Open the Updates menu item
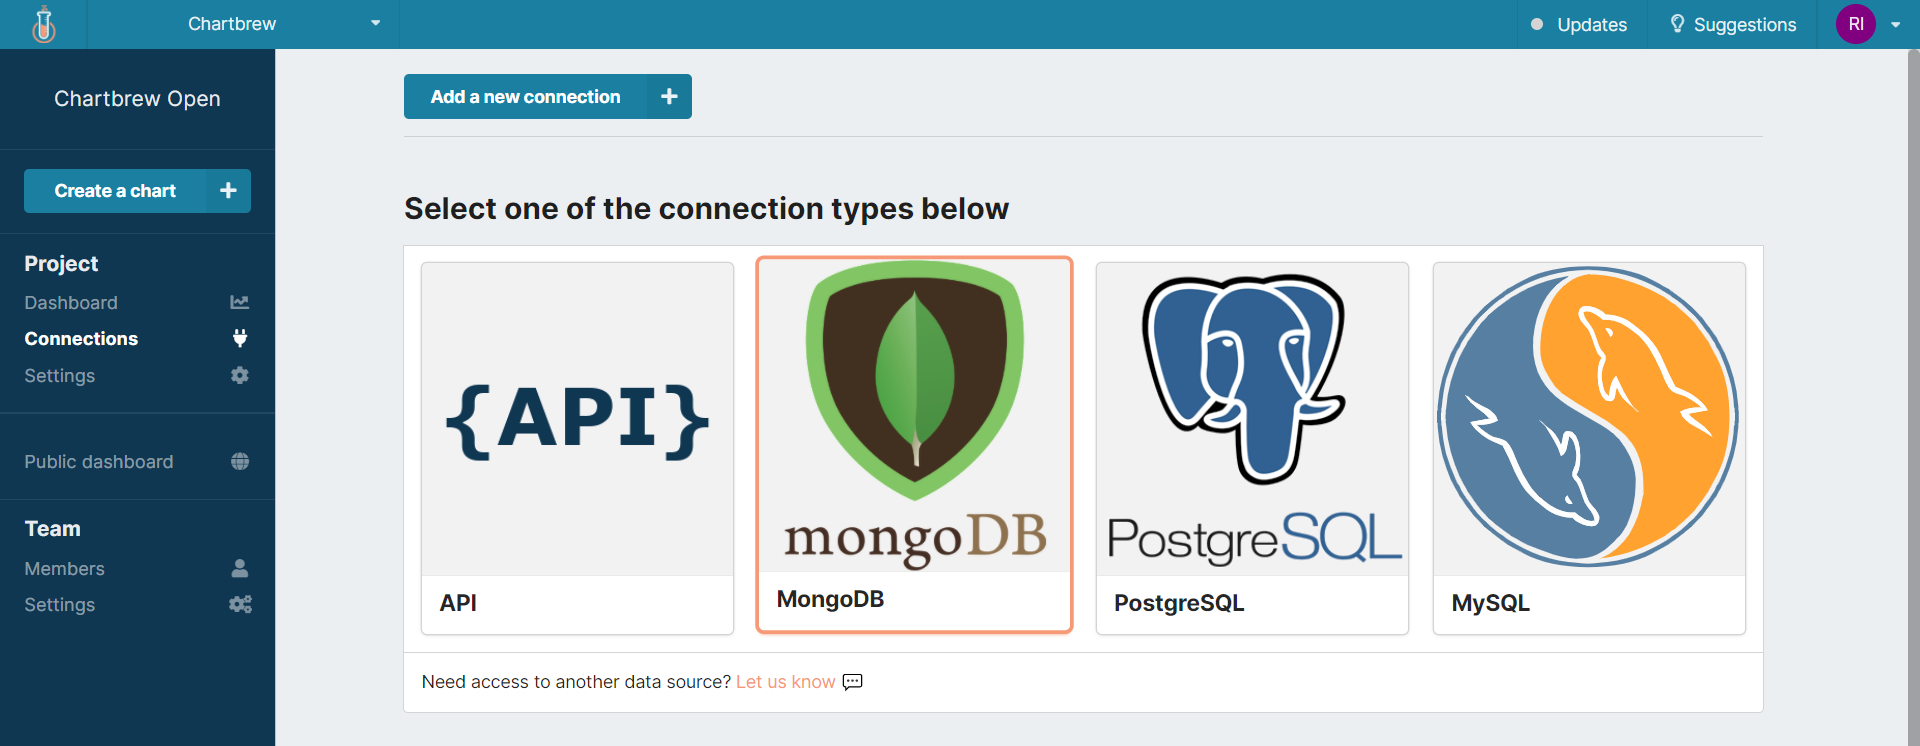 pos(1579,24)
